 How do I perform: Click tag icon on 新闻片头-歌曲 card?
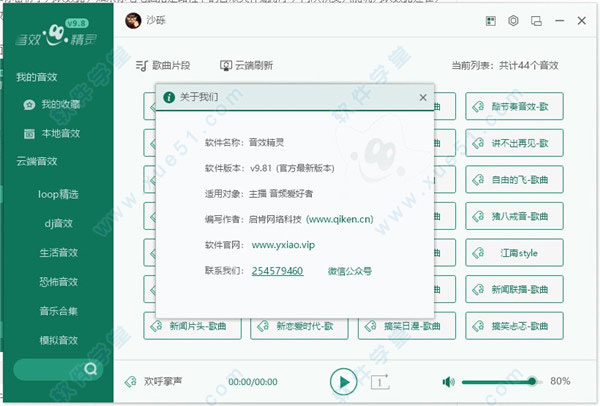[x=156, y=326]
